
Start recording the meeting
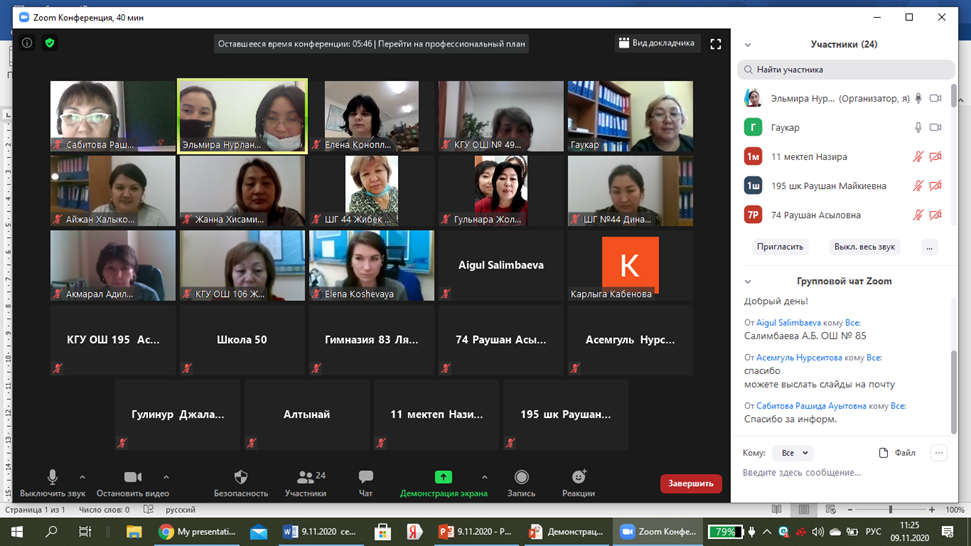point(521,483)
